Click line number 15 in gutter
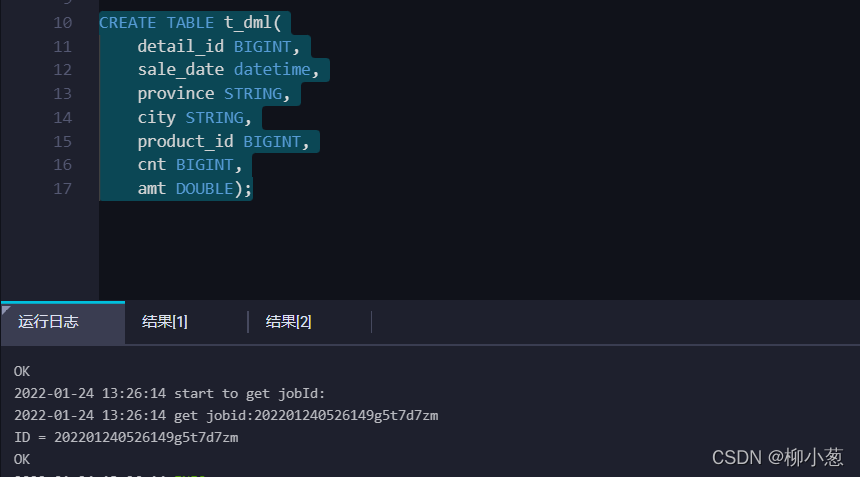The image size is (860, 477). (63, 141)
